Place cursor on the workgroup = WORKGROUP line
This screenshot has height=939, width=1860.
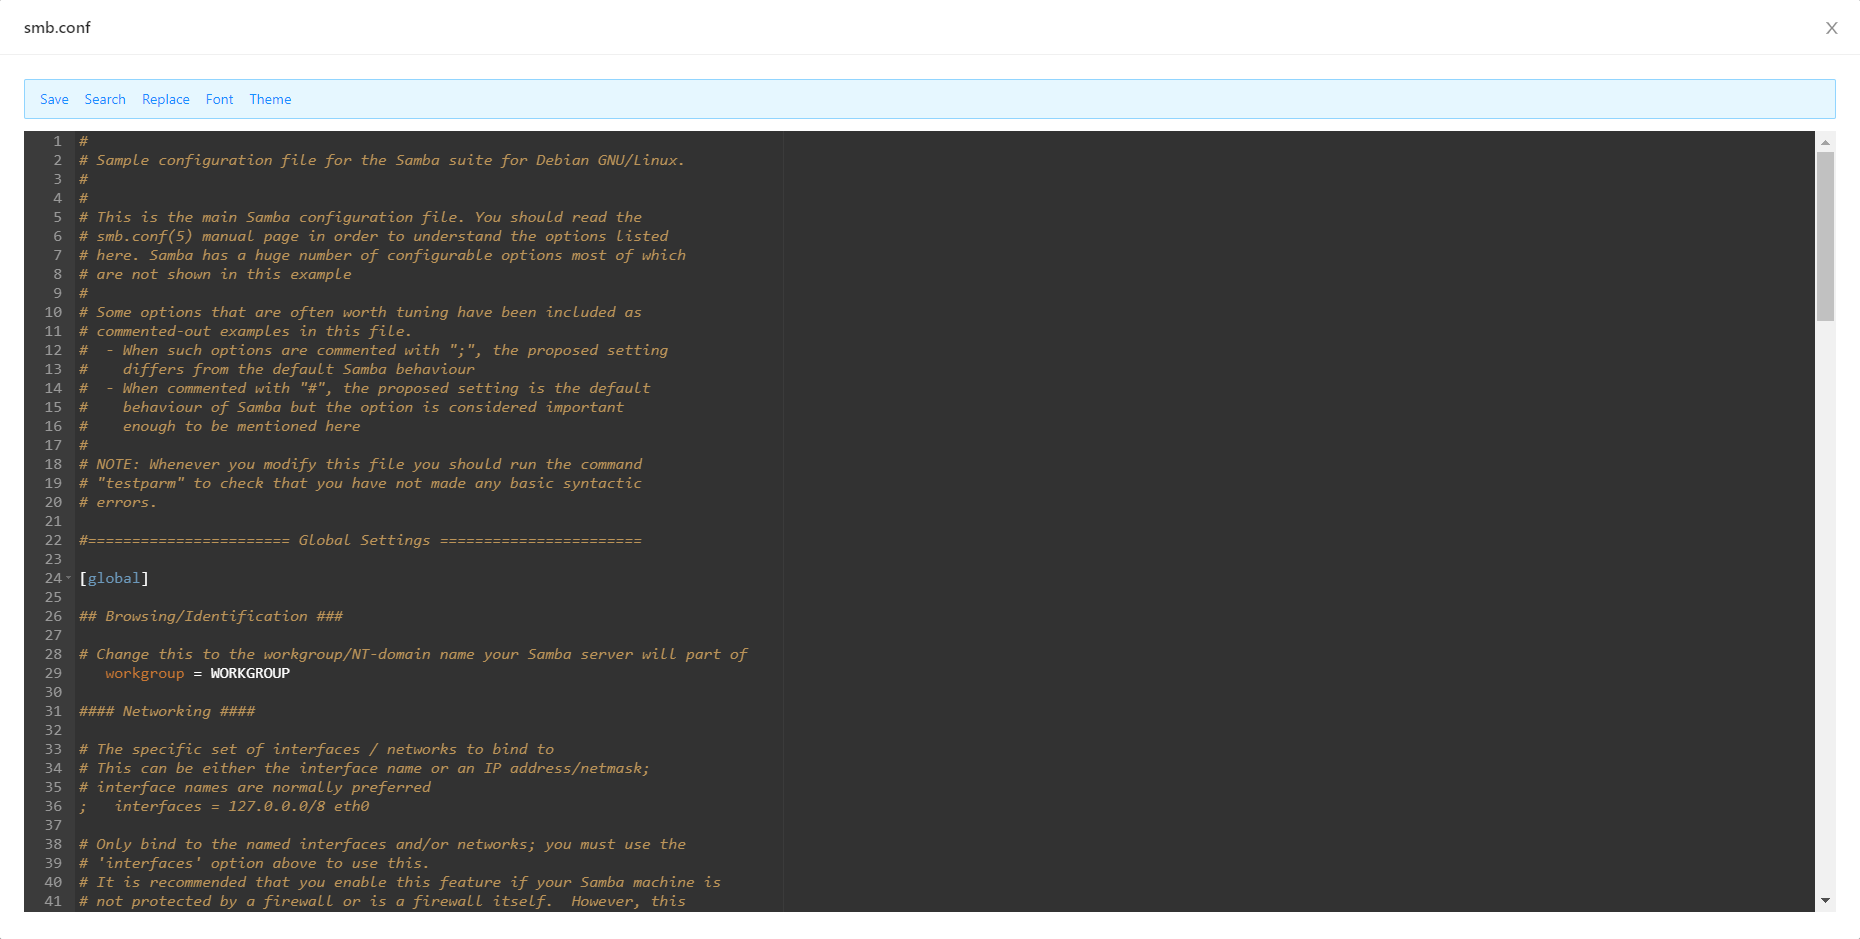click(x=197, y=673)
